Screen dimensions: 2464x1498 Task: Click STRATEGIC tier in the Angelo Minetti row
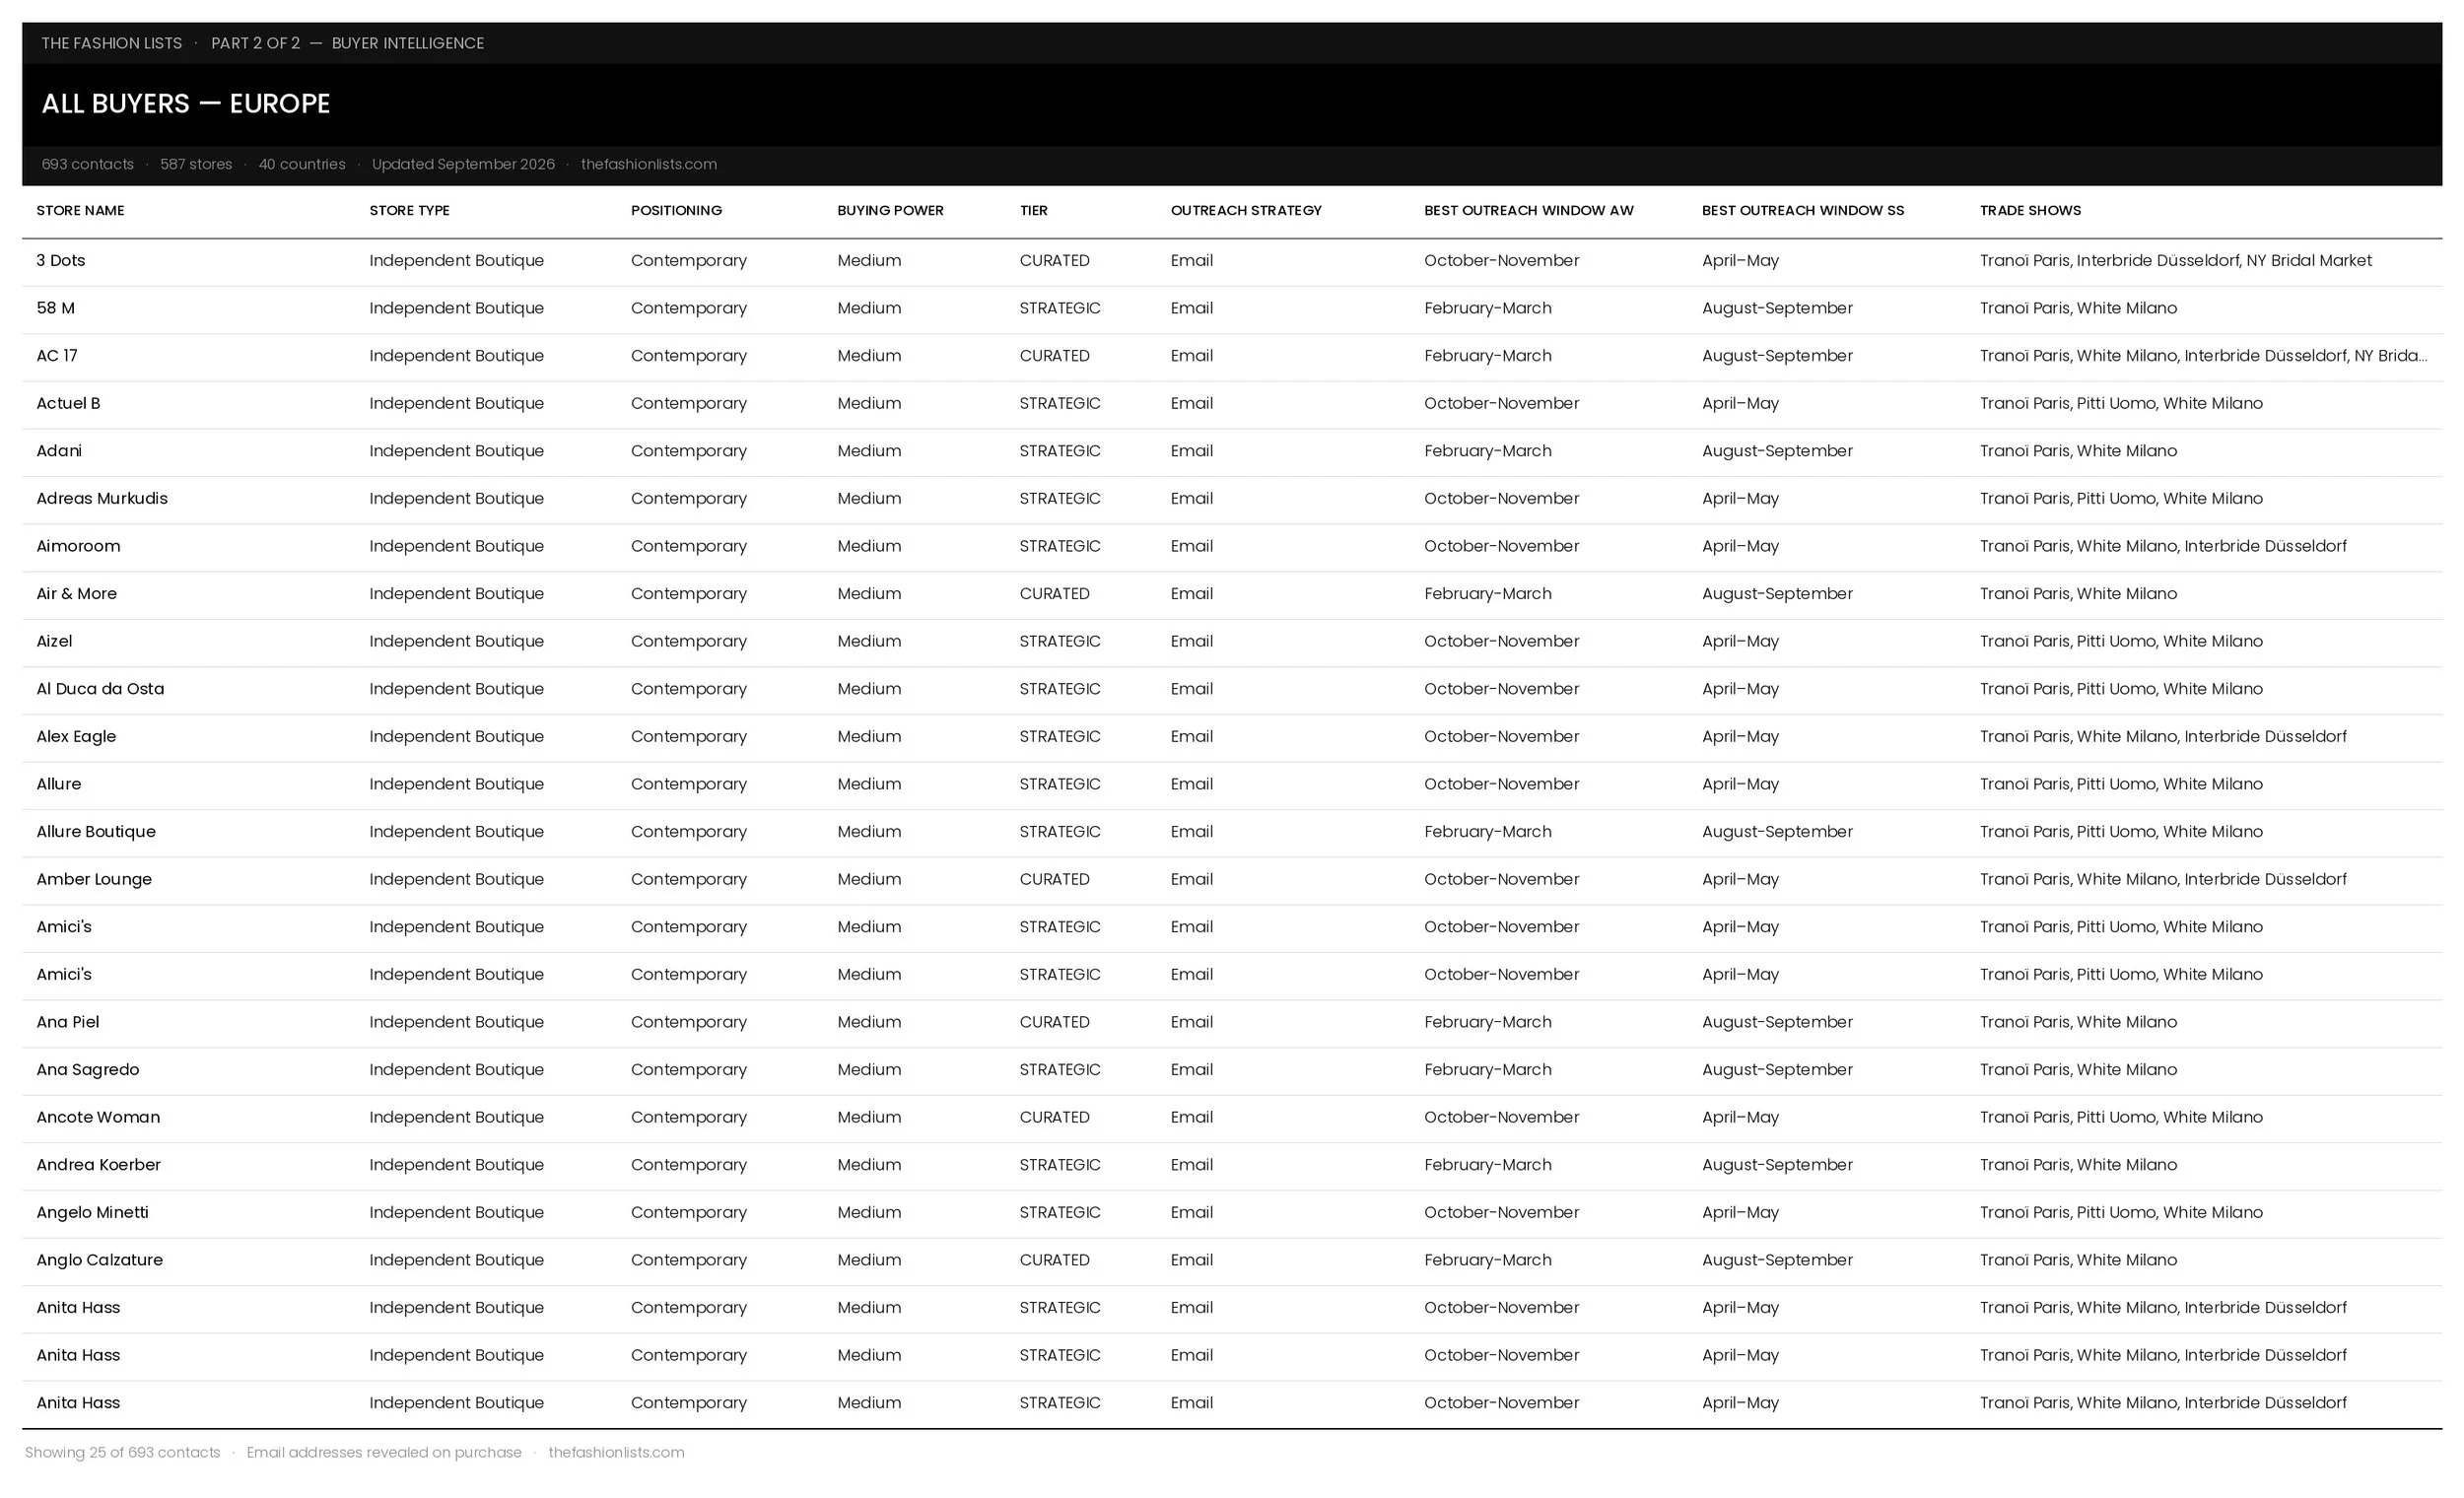point(1059,1212)
